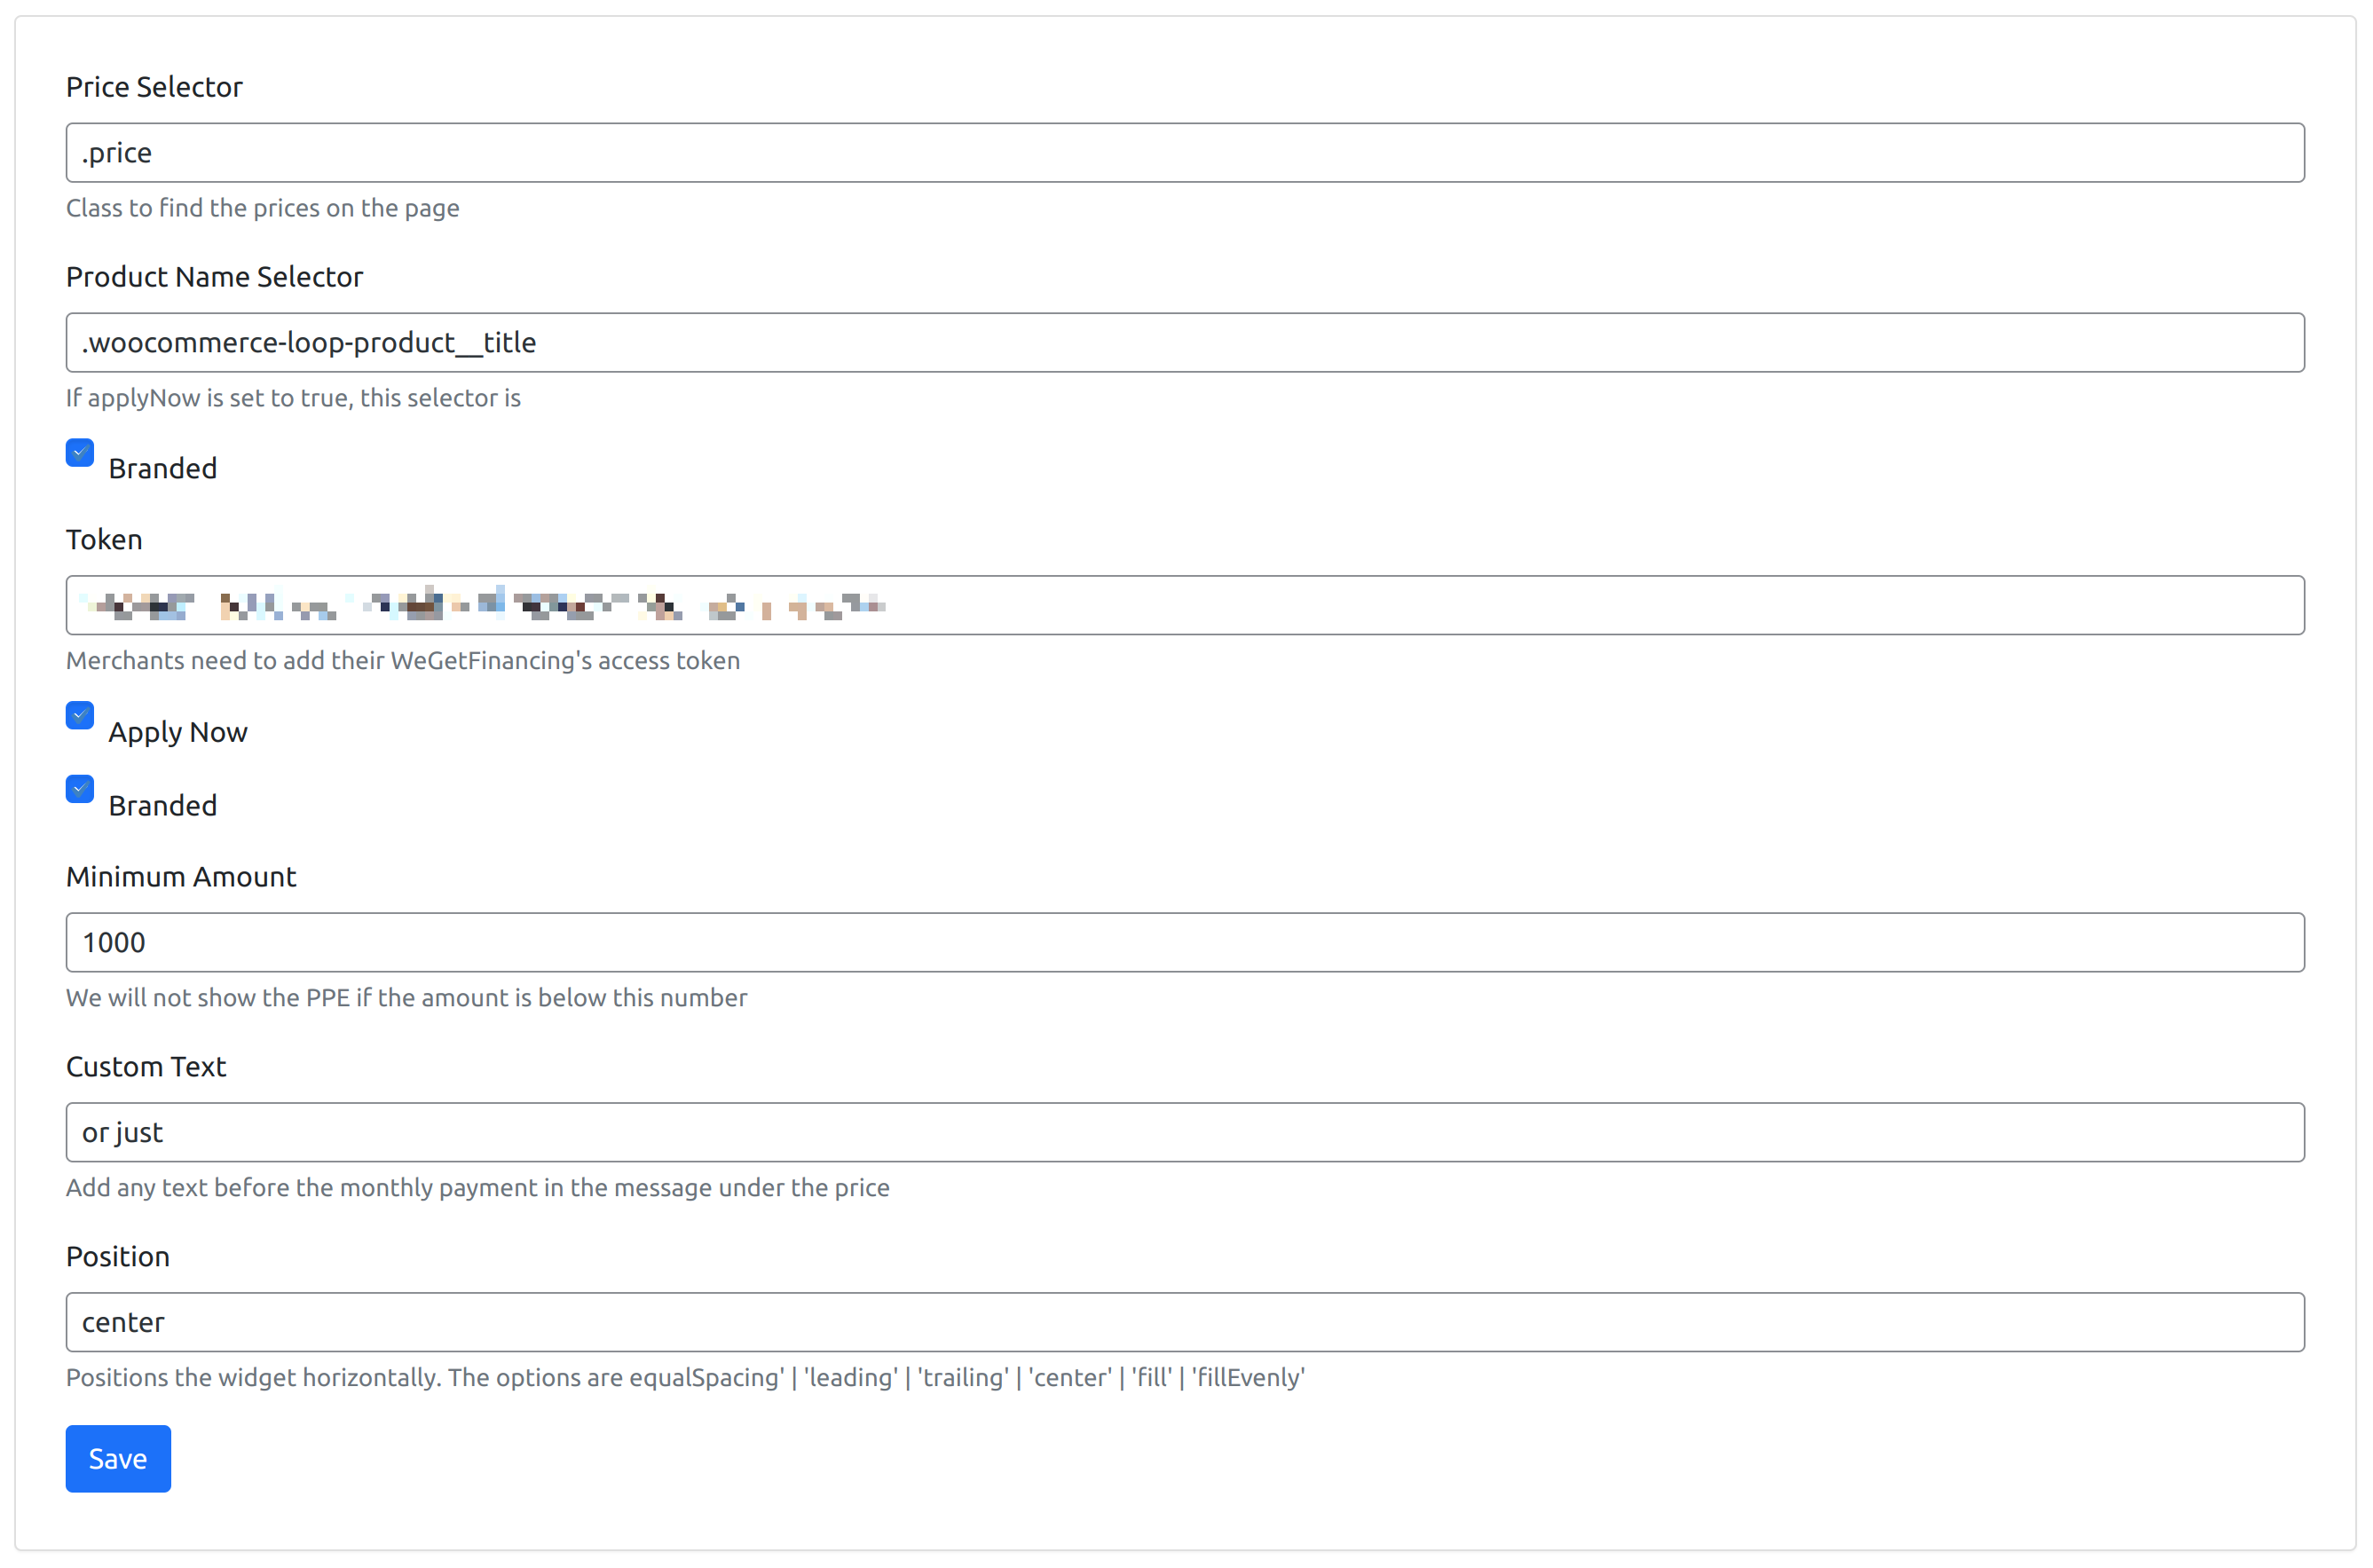
Task: Toggle the Apply Now checkbox
Action: point(80,716)
